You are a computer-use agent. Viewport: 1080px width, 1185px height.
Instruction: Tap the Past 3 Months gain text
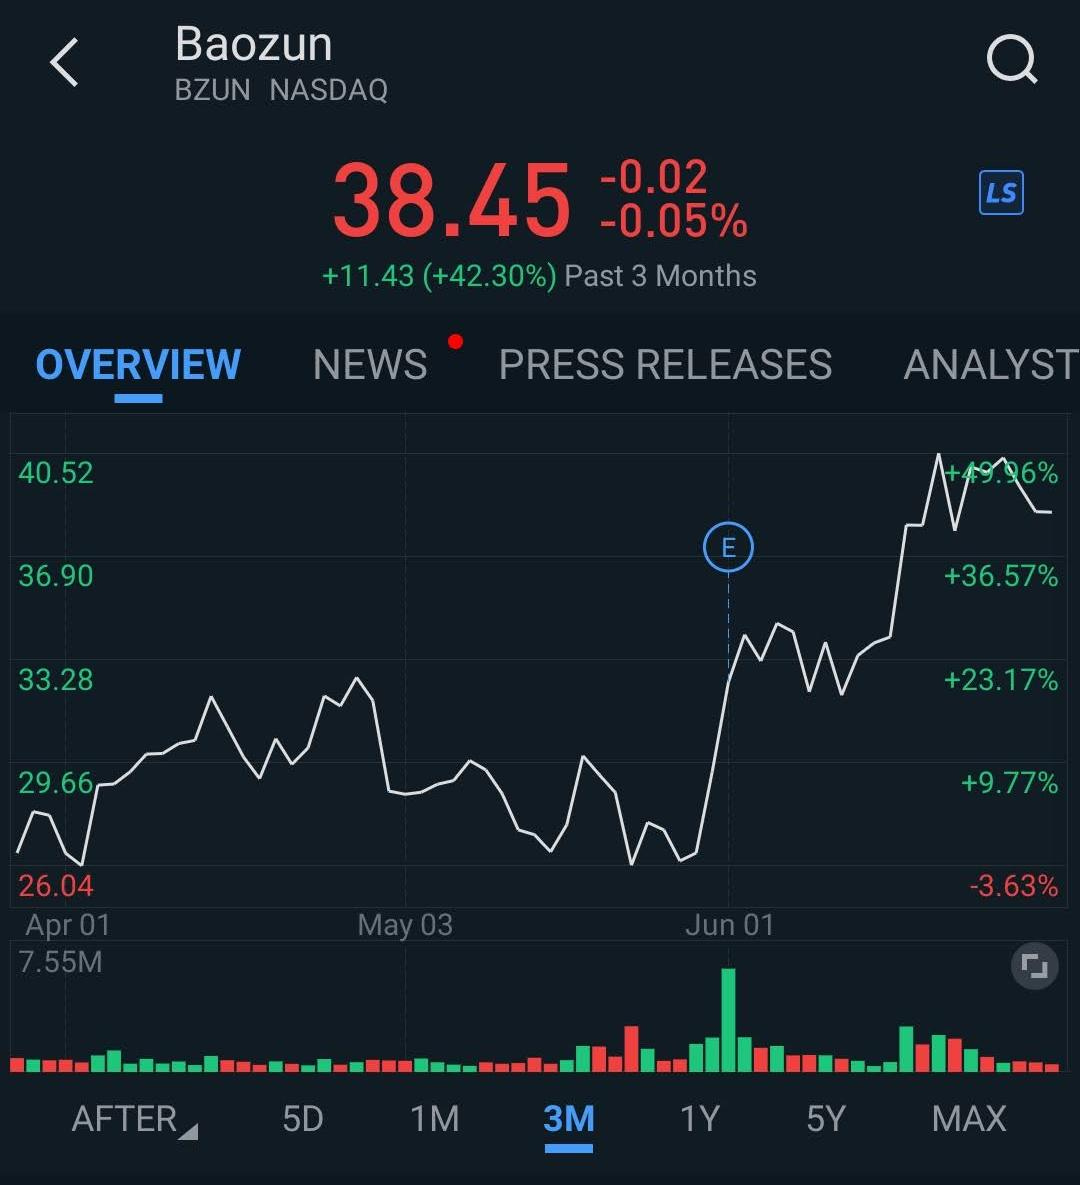539,276
